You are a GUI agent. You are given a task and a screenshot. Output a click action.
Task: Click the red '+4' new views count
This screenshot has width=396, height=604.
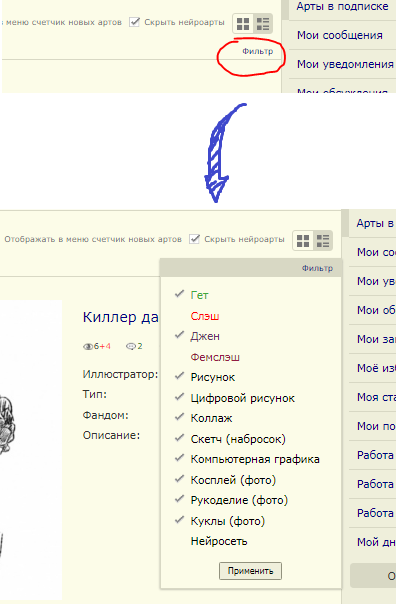105,346
